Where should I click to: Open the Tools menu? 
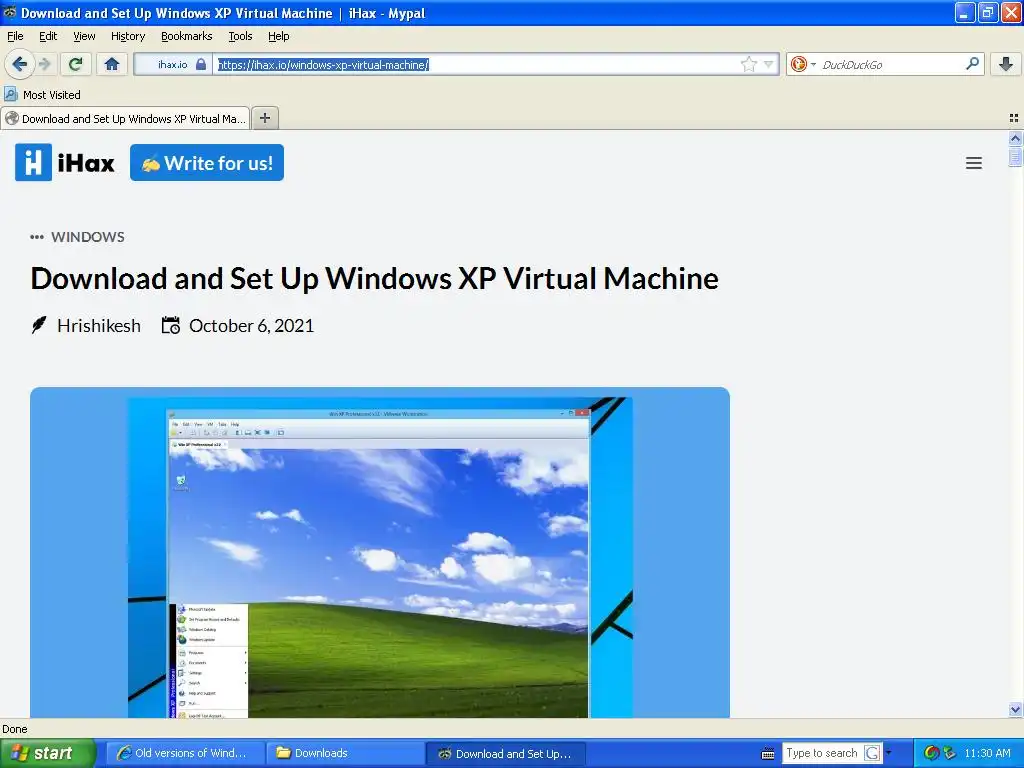240,36
